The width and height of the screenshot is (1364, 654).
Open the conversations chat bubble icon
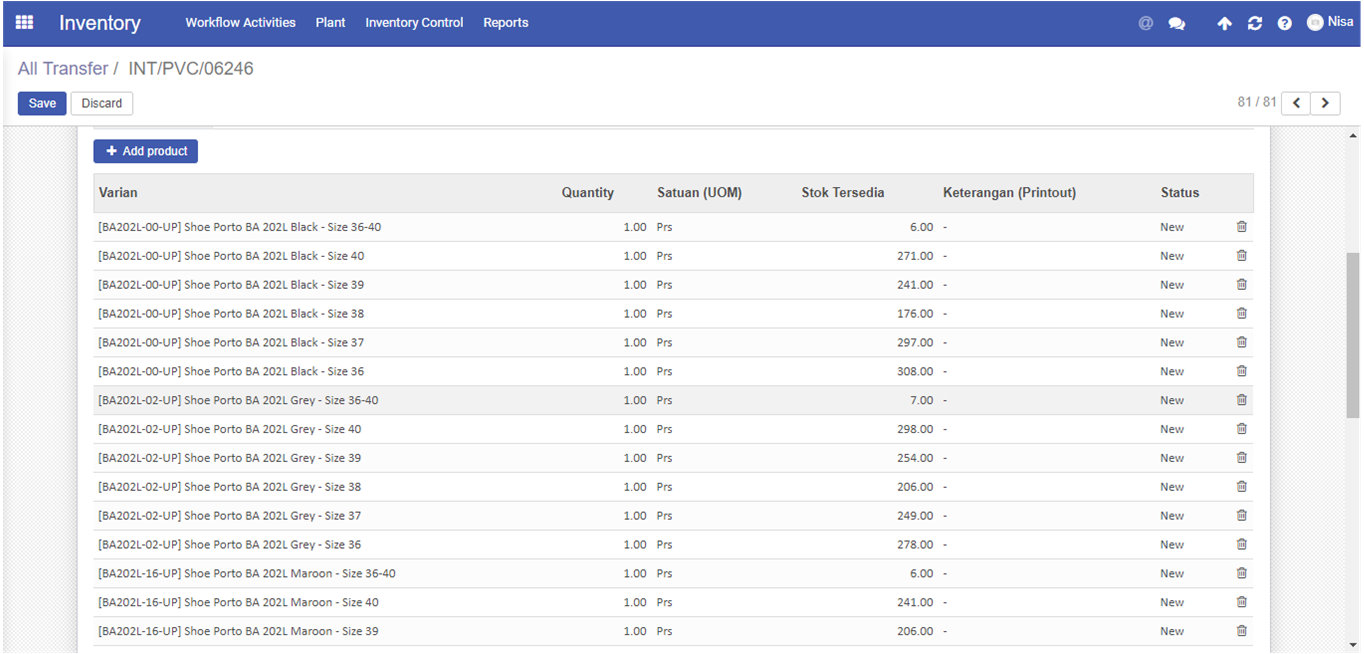pos(1177,23)
